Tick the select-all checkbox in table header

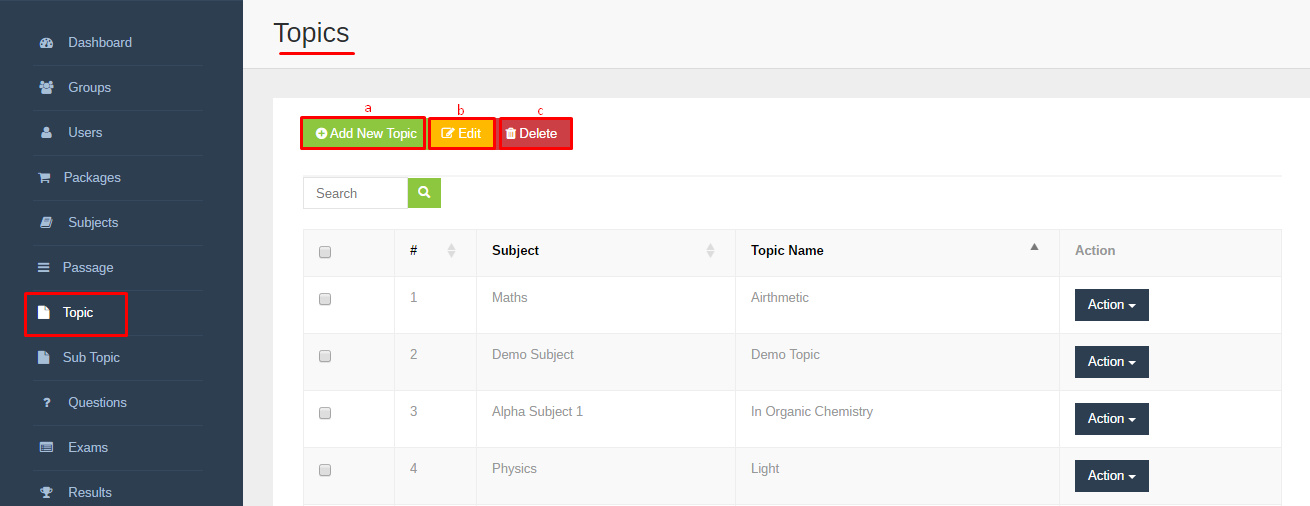[x=325, y=252]
